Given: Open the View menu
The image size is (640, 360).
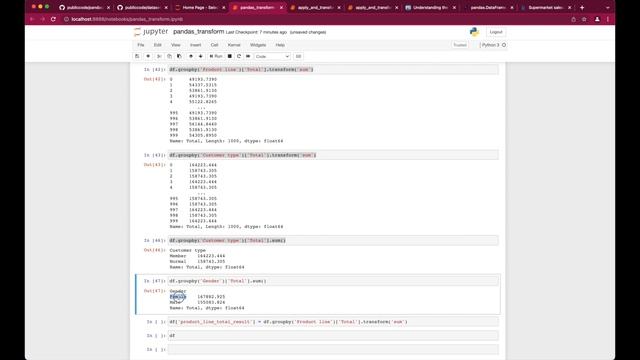Looking at the screenshot, I should pos(176,45).
